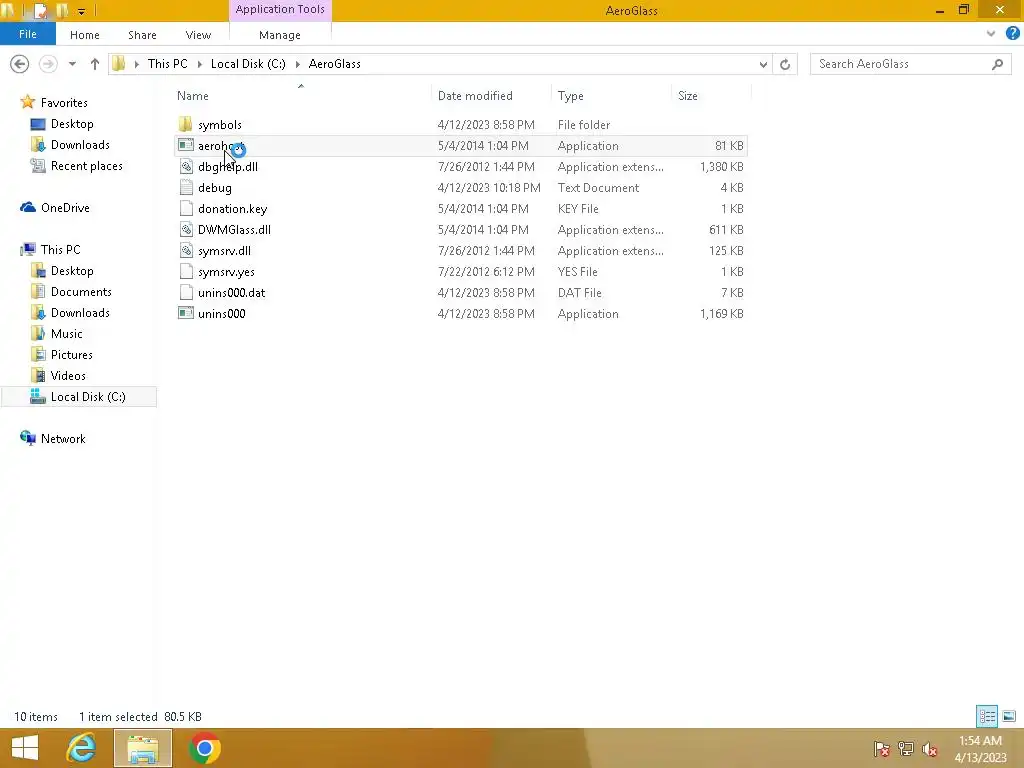Open Downloads under Favorites
Viewport: 1024px width, 768px height.
coord(80,144)
